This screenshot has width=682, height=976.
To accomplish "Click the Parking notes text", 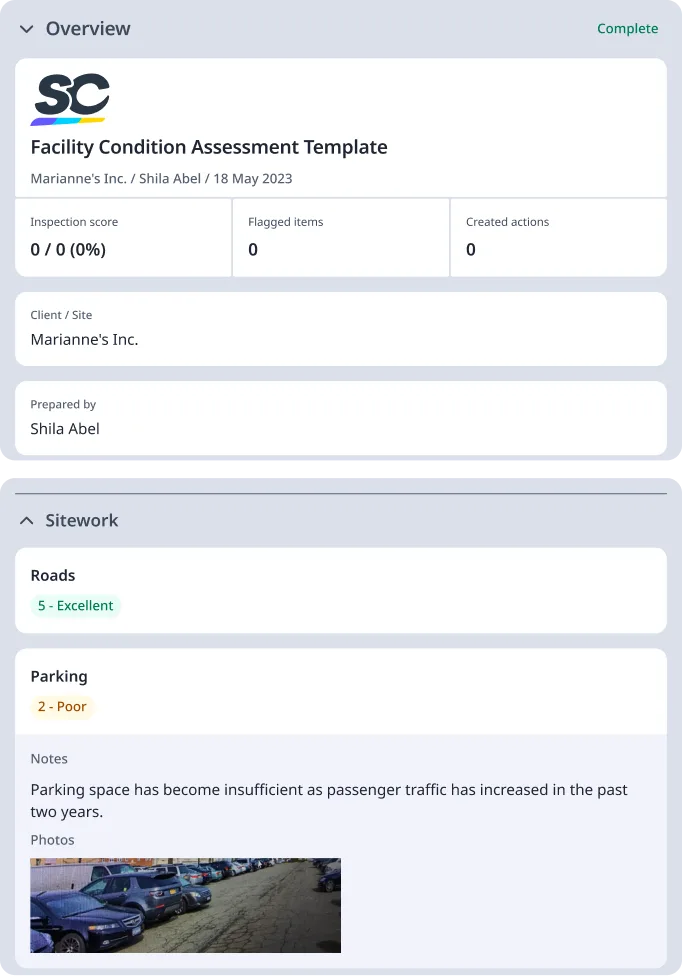I will coord(329,800).
